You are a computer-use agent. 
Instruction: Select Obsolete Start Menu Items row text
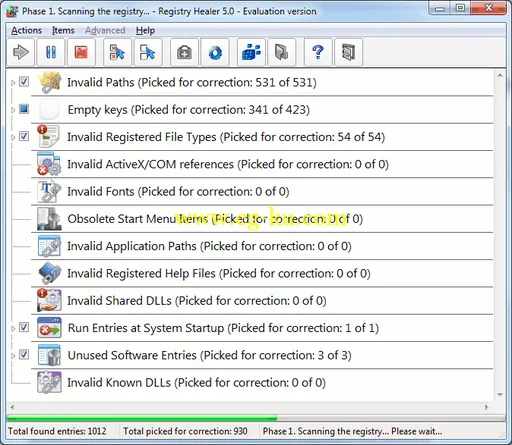(x=215, y=219)
